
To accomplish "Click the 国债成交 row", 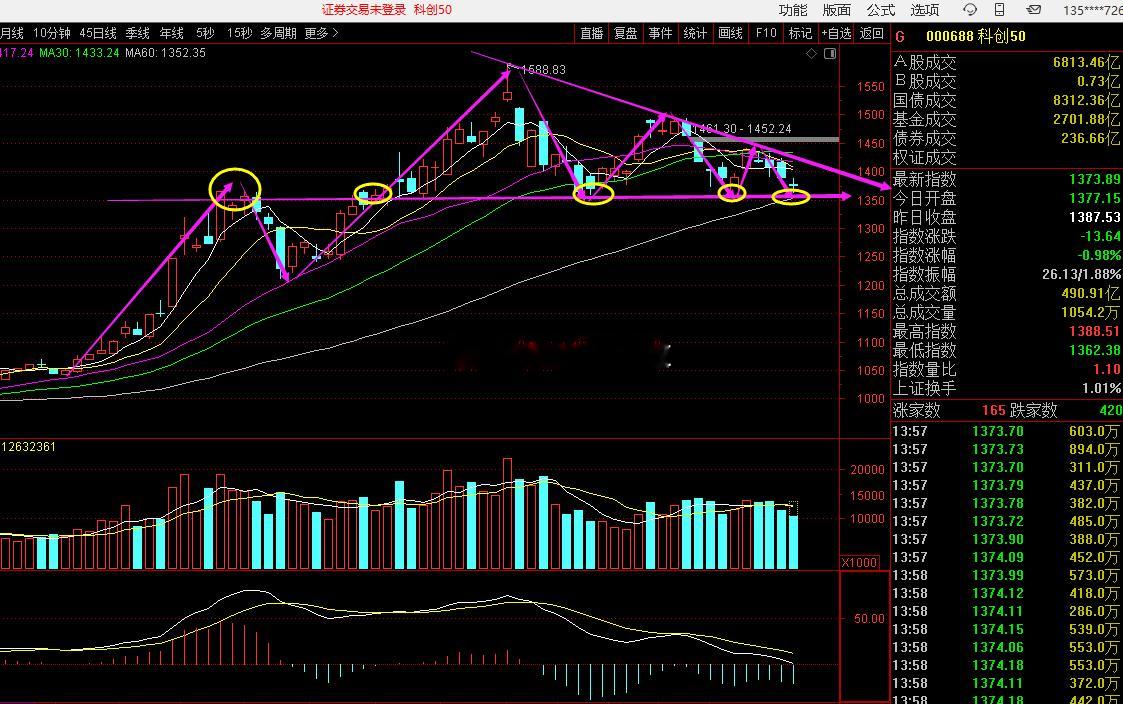I will 1006,100.
